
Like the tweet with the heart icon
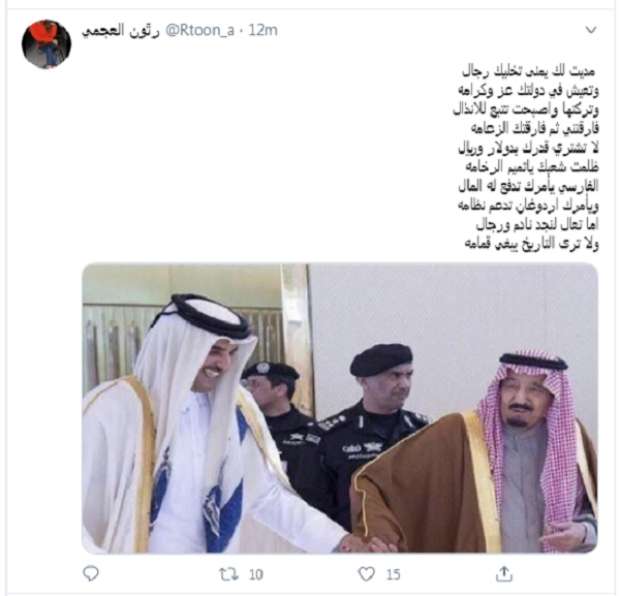click(x=366, y=574)
